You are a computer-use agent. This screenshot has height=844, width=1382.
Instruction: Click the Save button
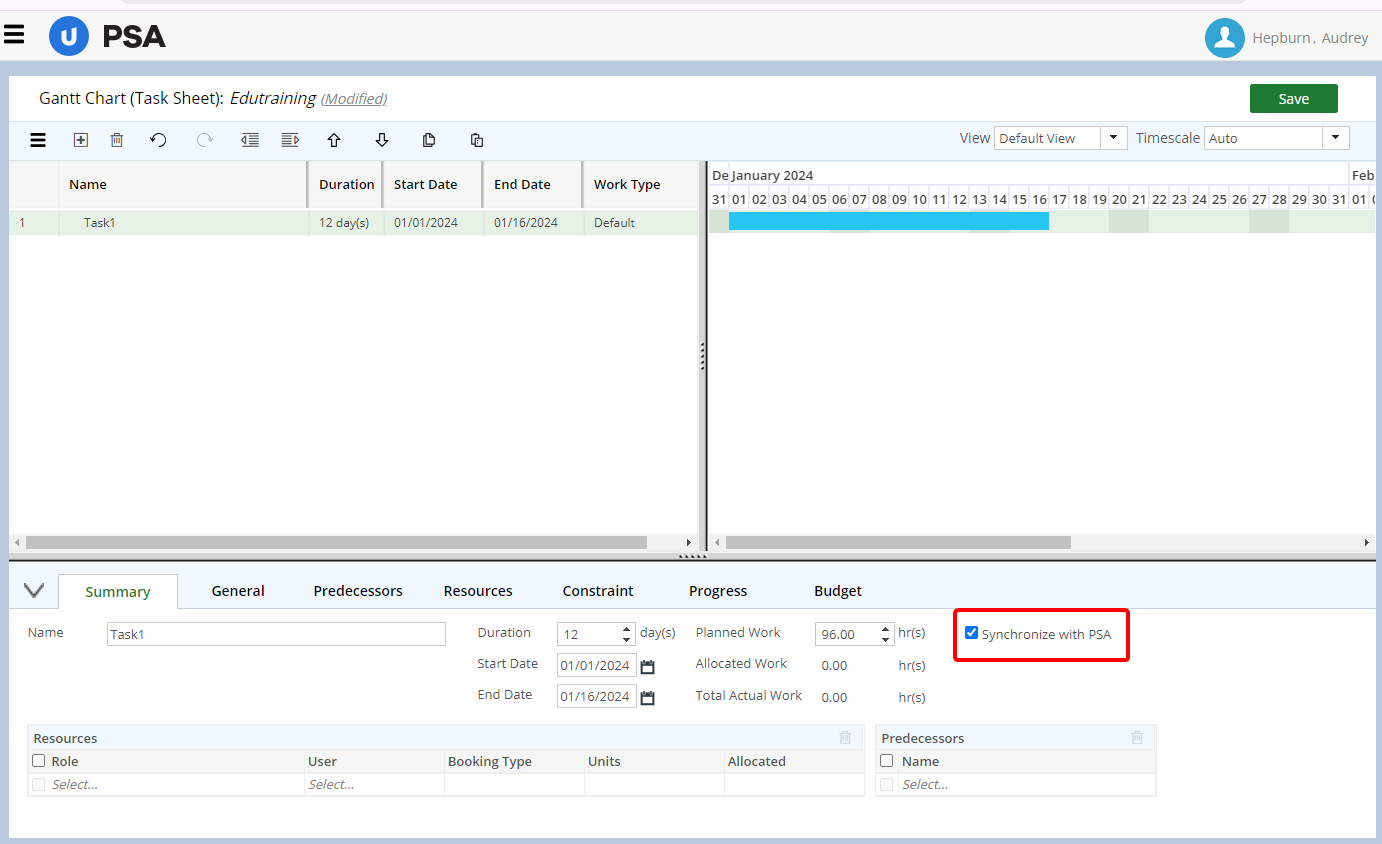(x=1293, y=98)
